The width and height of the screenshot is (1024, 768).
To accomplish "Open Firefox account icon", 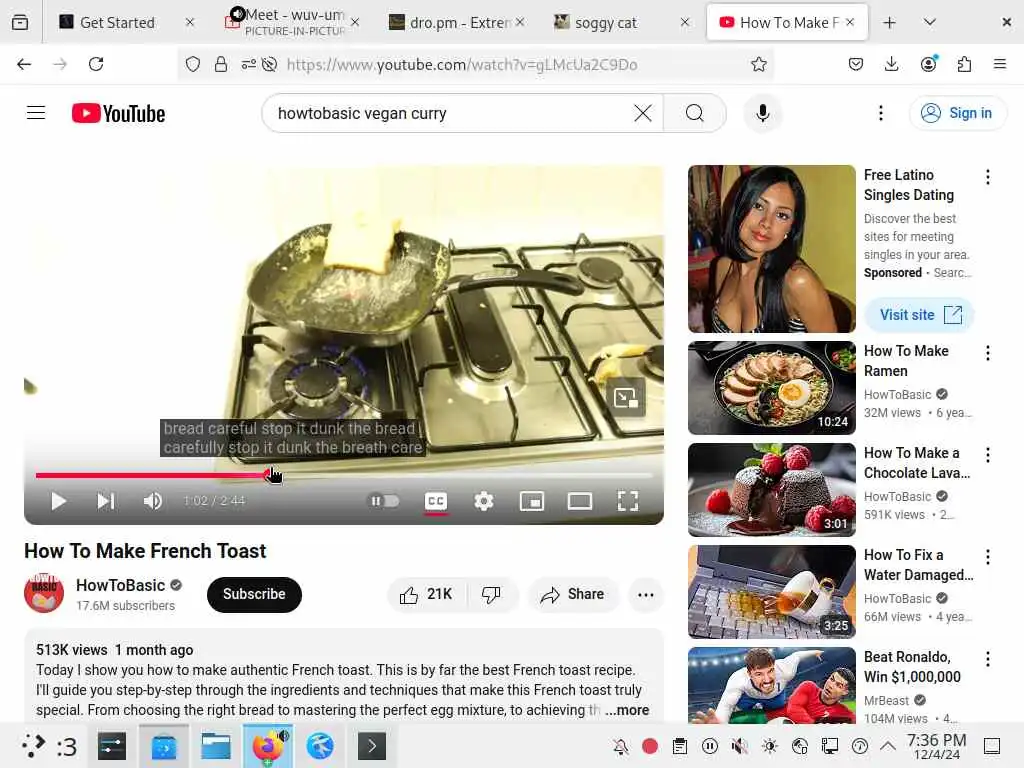I will pyautogui.click(x=928, y=64).
